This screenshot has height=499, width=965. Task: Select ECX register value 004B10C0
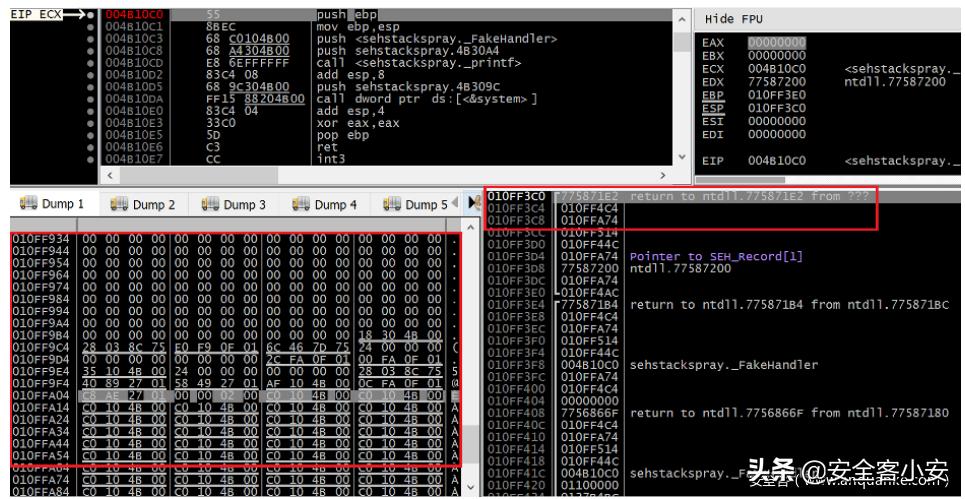point(777,69)
